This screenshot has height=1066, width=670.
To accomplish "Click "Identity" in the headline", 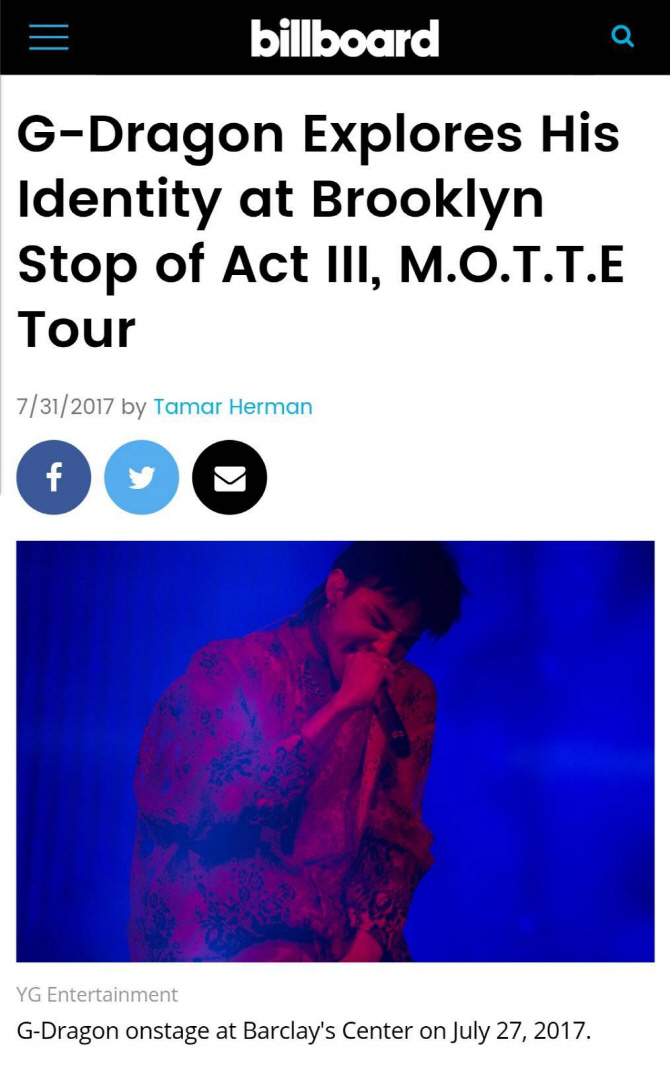I will pos(119,201).
